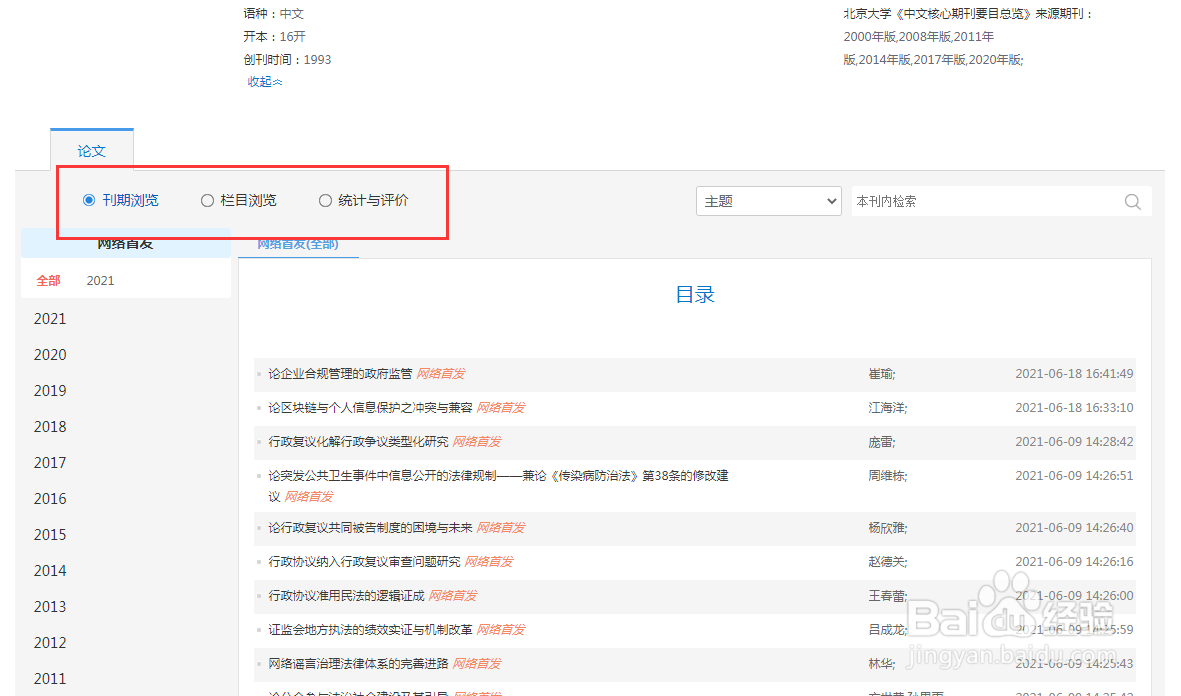Click 语种:中文 text
The height and width of the screenshot is (696, 1181).
coord(273,14)
